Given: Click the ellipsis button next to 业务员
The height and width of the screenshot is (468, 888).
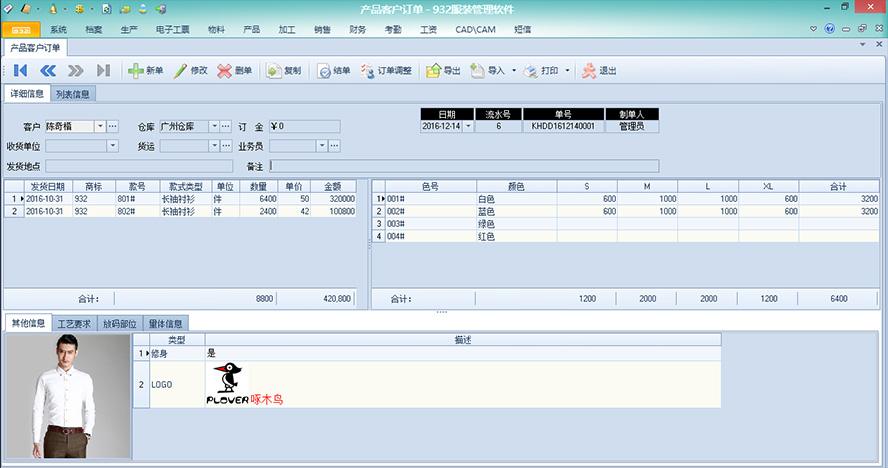Looking at the screenshot, I should point(335,146).
